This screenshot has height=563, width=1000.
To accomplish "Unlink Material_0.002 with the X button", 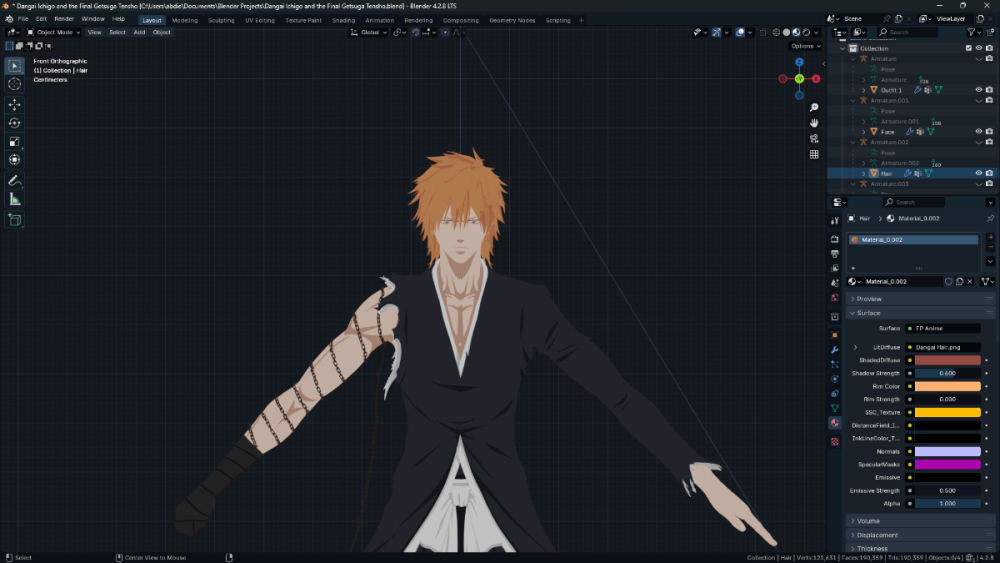I will click(970, 281).
